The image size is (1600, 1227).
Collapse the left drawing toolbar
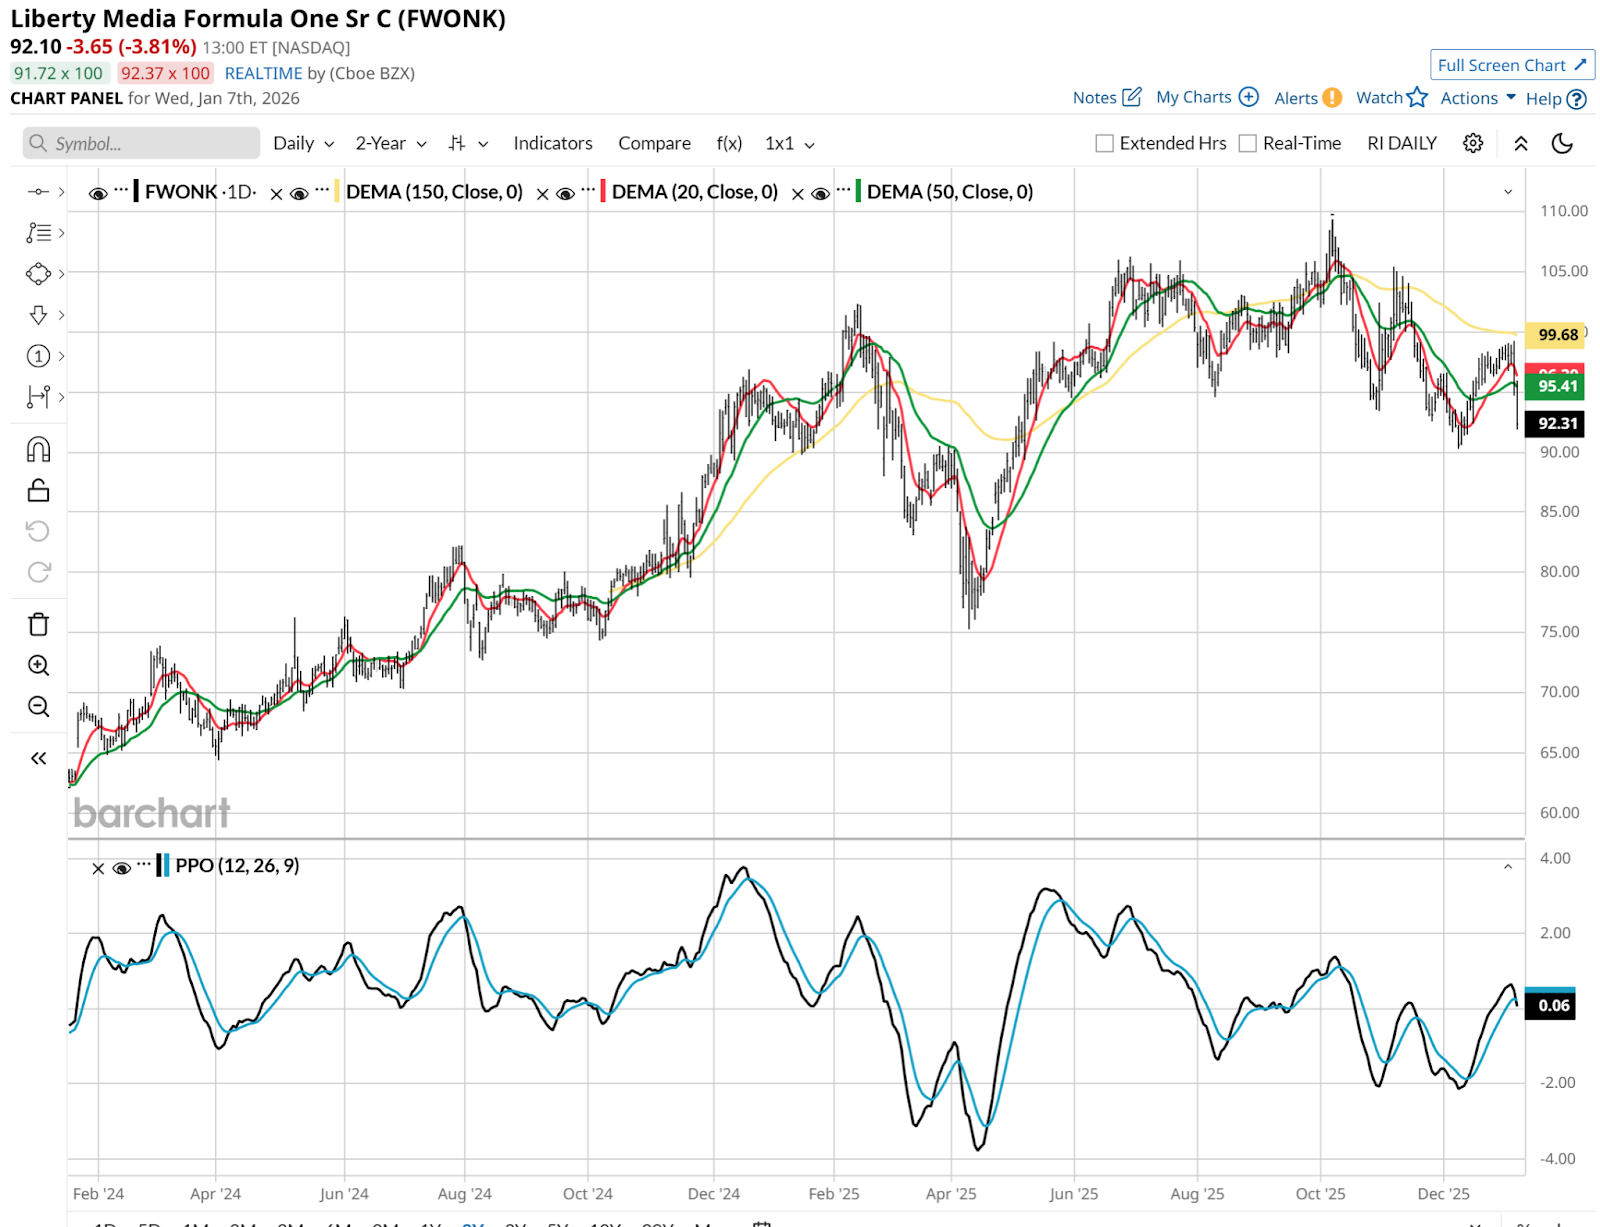pos(38,758)
